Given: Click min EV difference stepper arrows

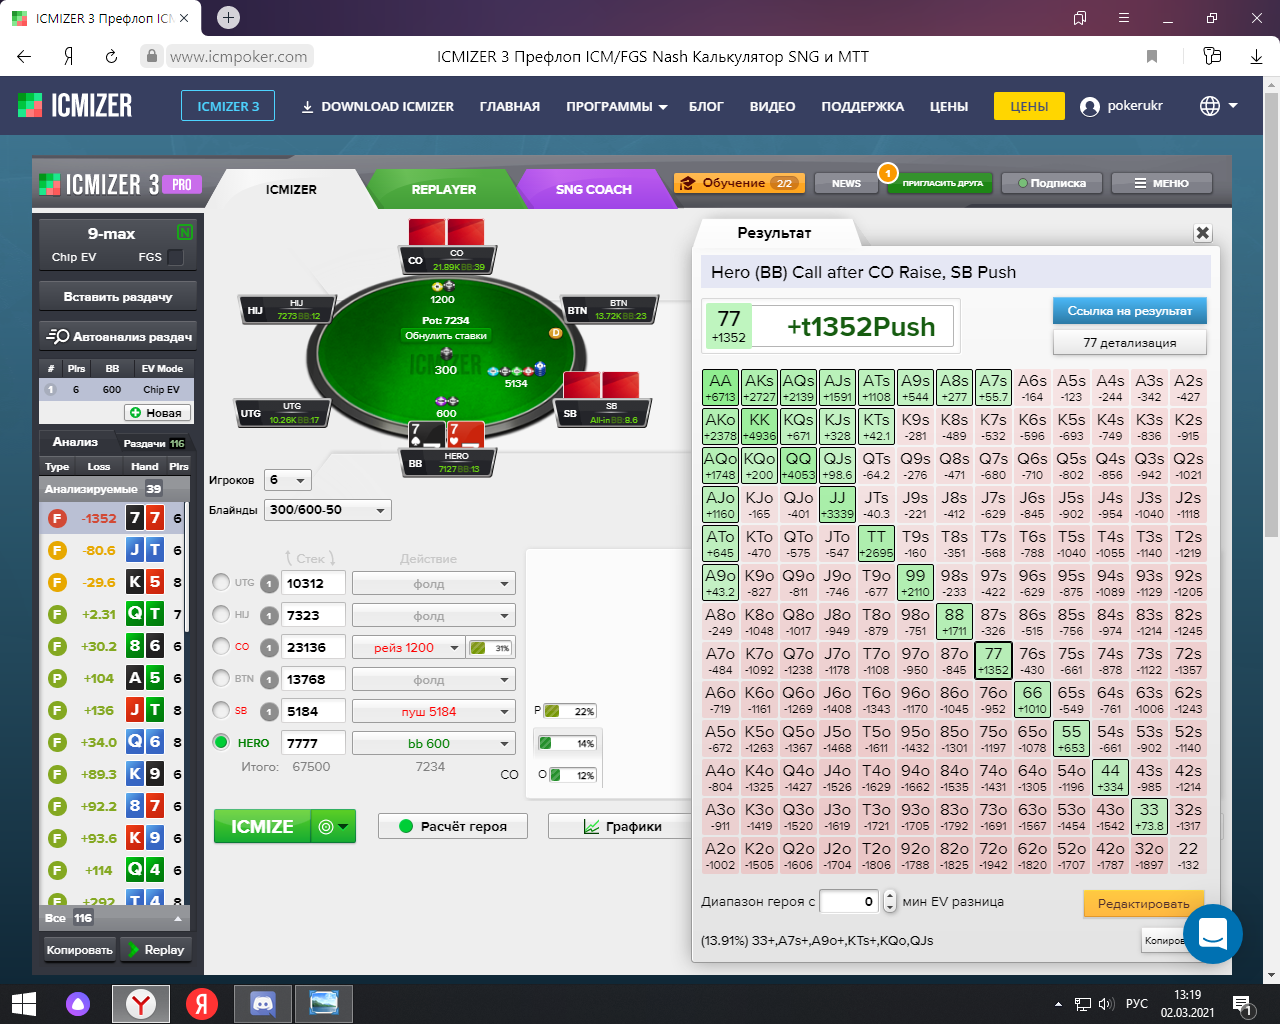Looking at the screenshot, I should point(890,902).
